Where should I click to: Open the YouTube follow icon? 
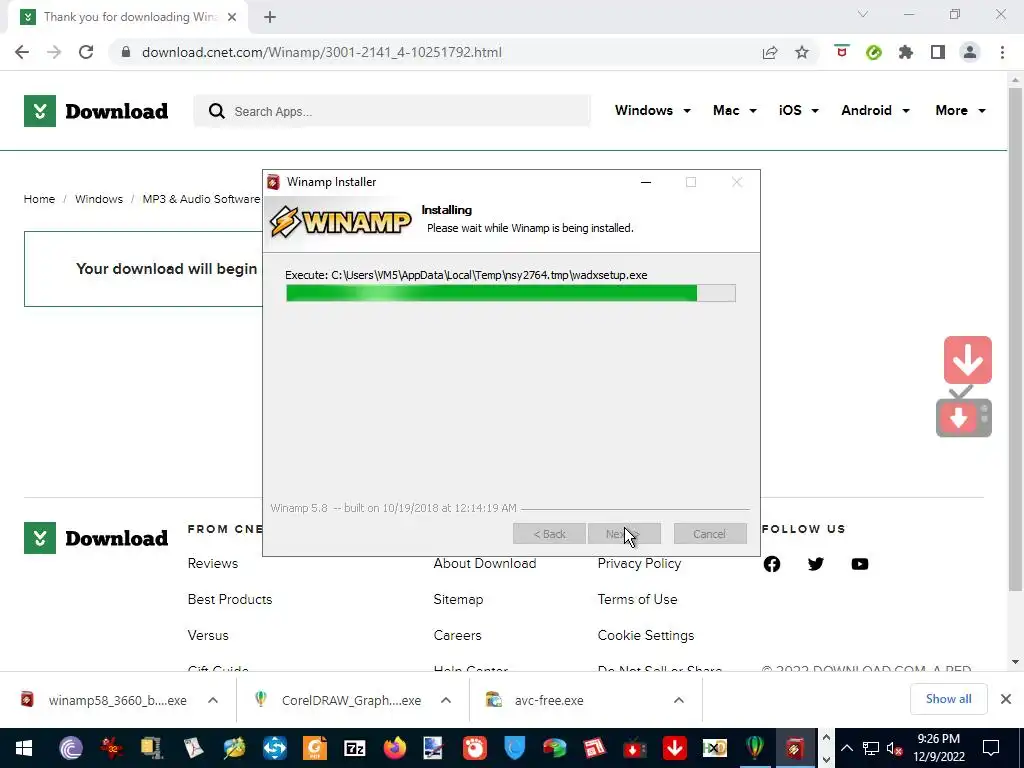tap(860, 564)
